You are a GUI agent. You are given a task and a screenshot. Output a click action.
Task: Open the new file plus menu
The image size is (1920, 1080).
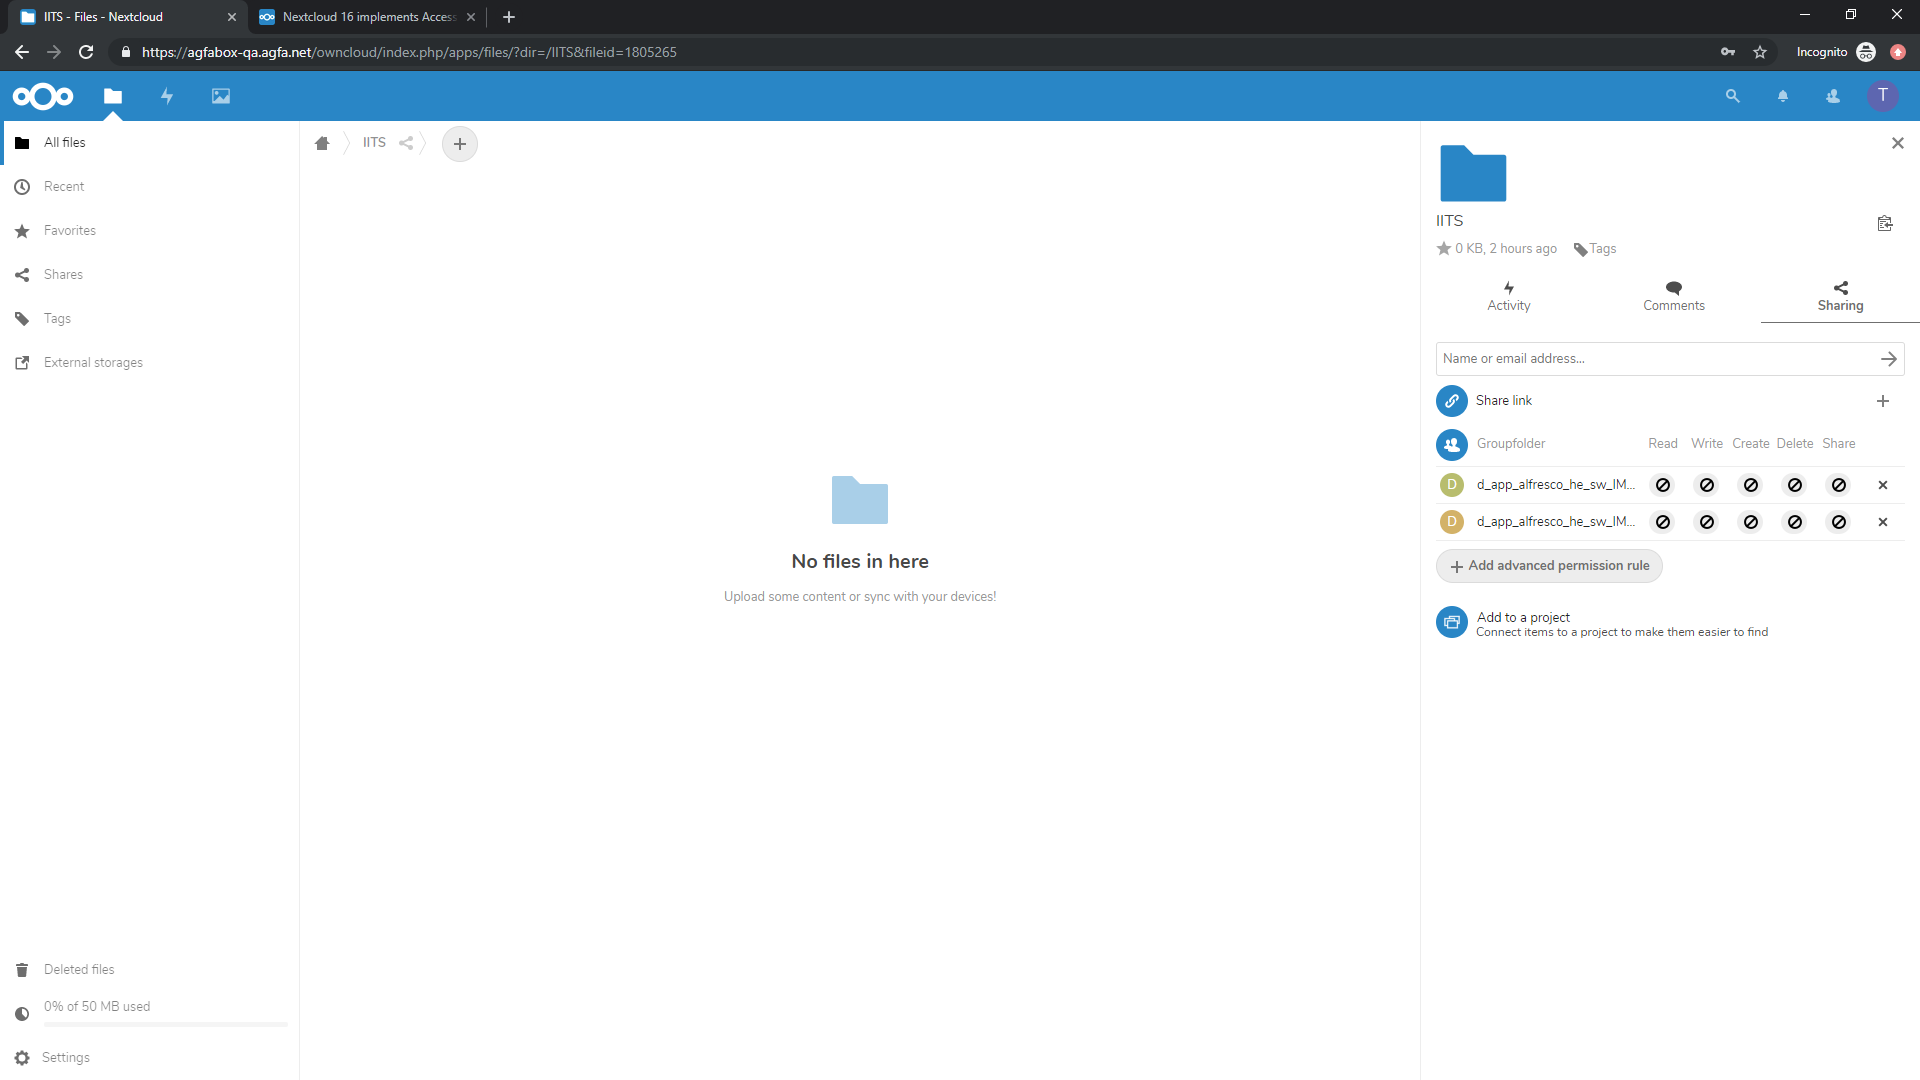click(460, 143)
